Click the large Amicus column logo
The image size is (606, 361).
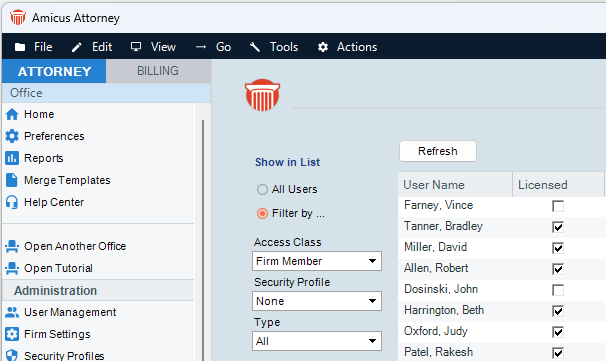(x=262, y=95)
